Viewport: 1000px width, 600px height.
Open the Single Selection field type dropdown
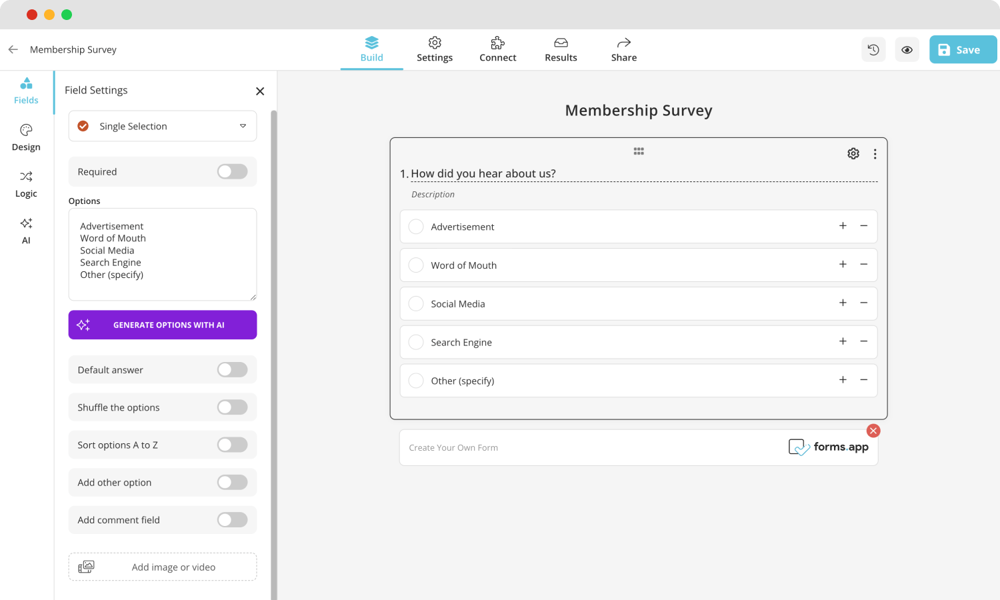162,125
